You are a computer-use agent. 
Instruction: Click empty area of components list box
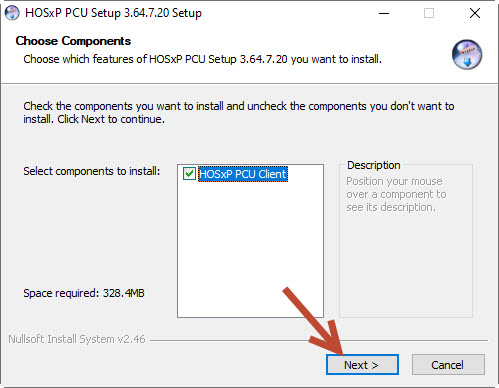(250, 250)
